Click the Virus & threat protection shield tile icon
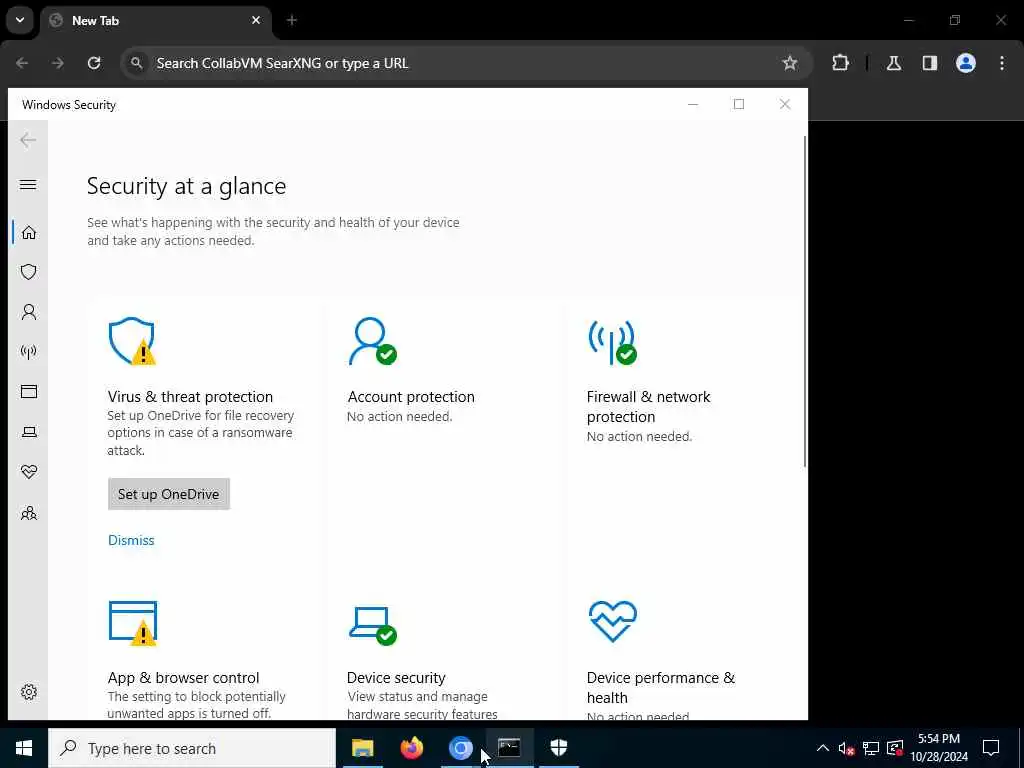Screen dimensions: 1024x768 pyautogui.click(x=132, y=341)
